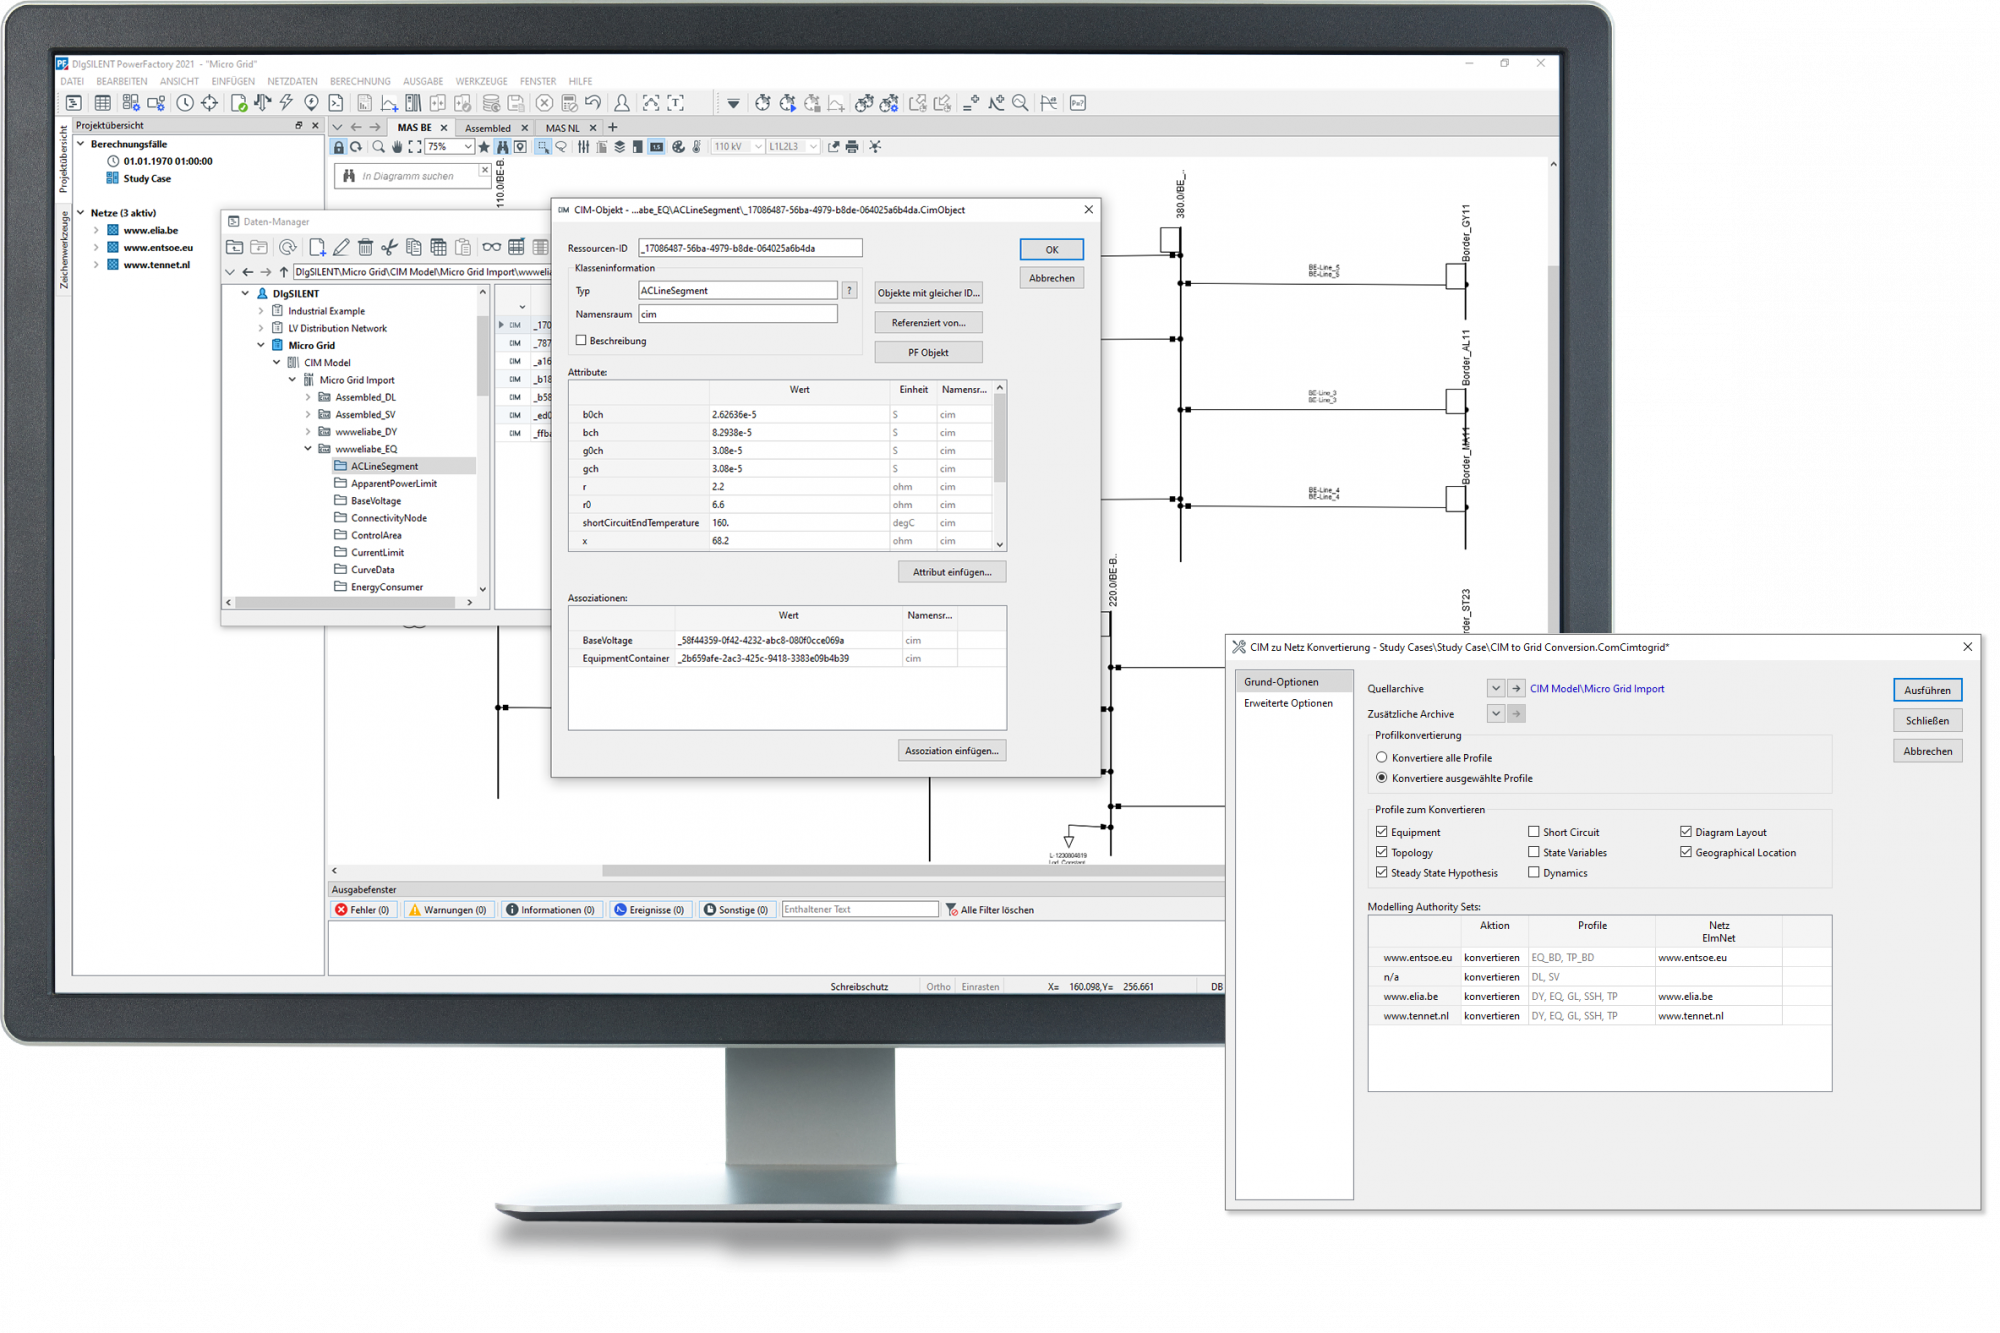2000x1333 pixels.
Task: Open the Quellarchive dropdown arrow
Action: coord(1495,688)
